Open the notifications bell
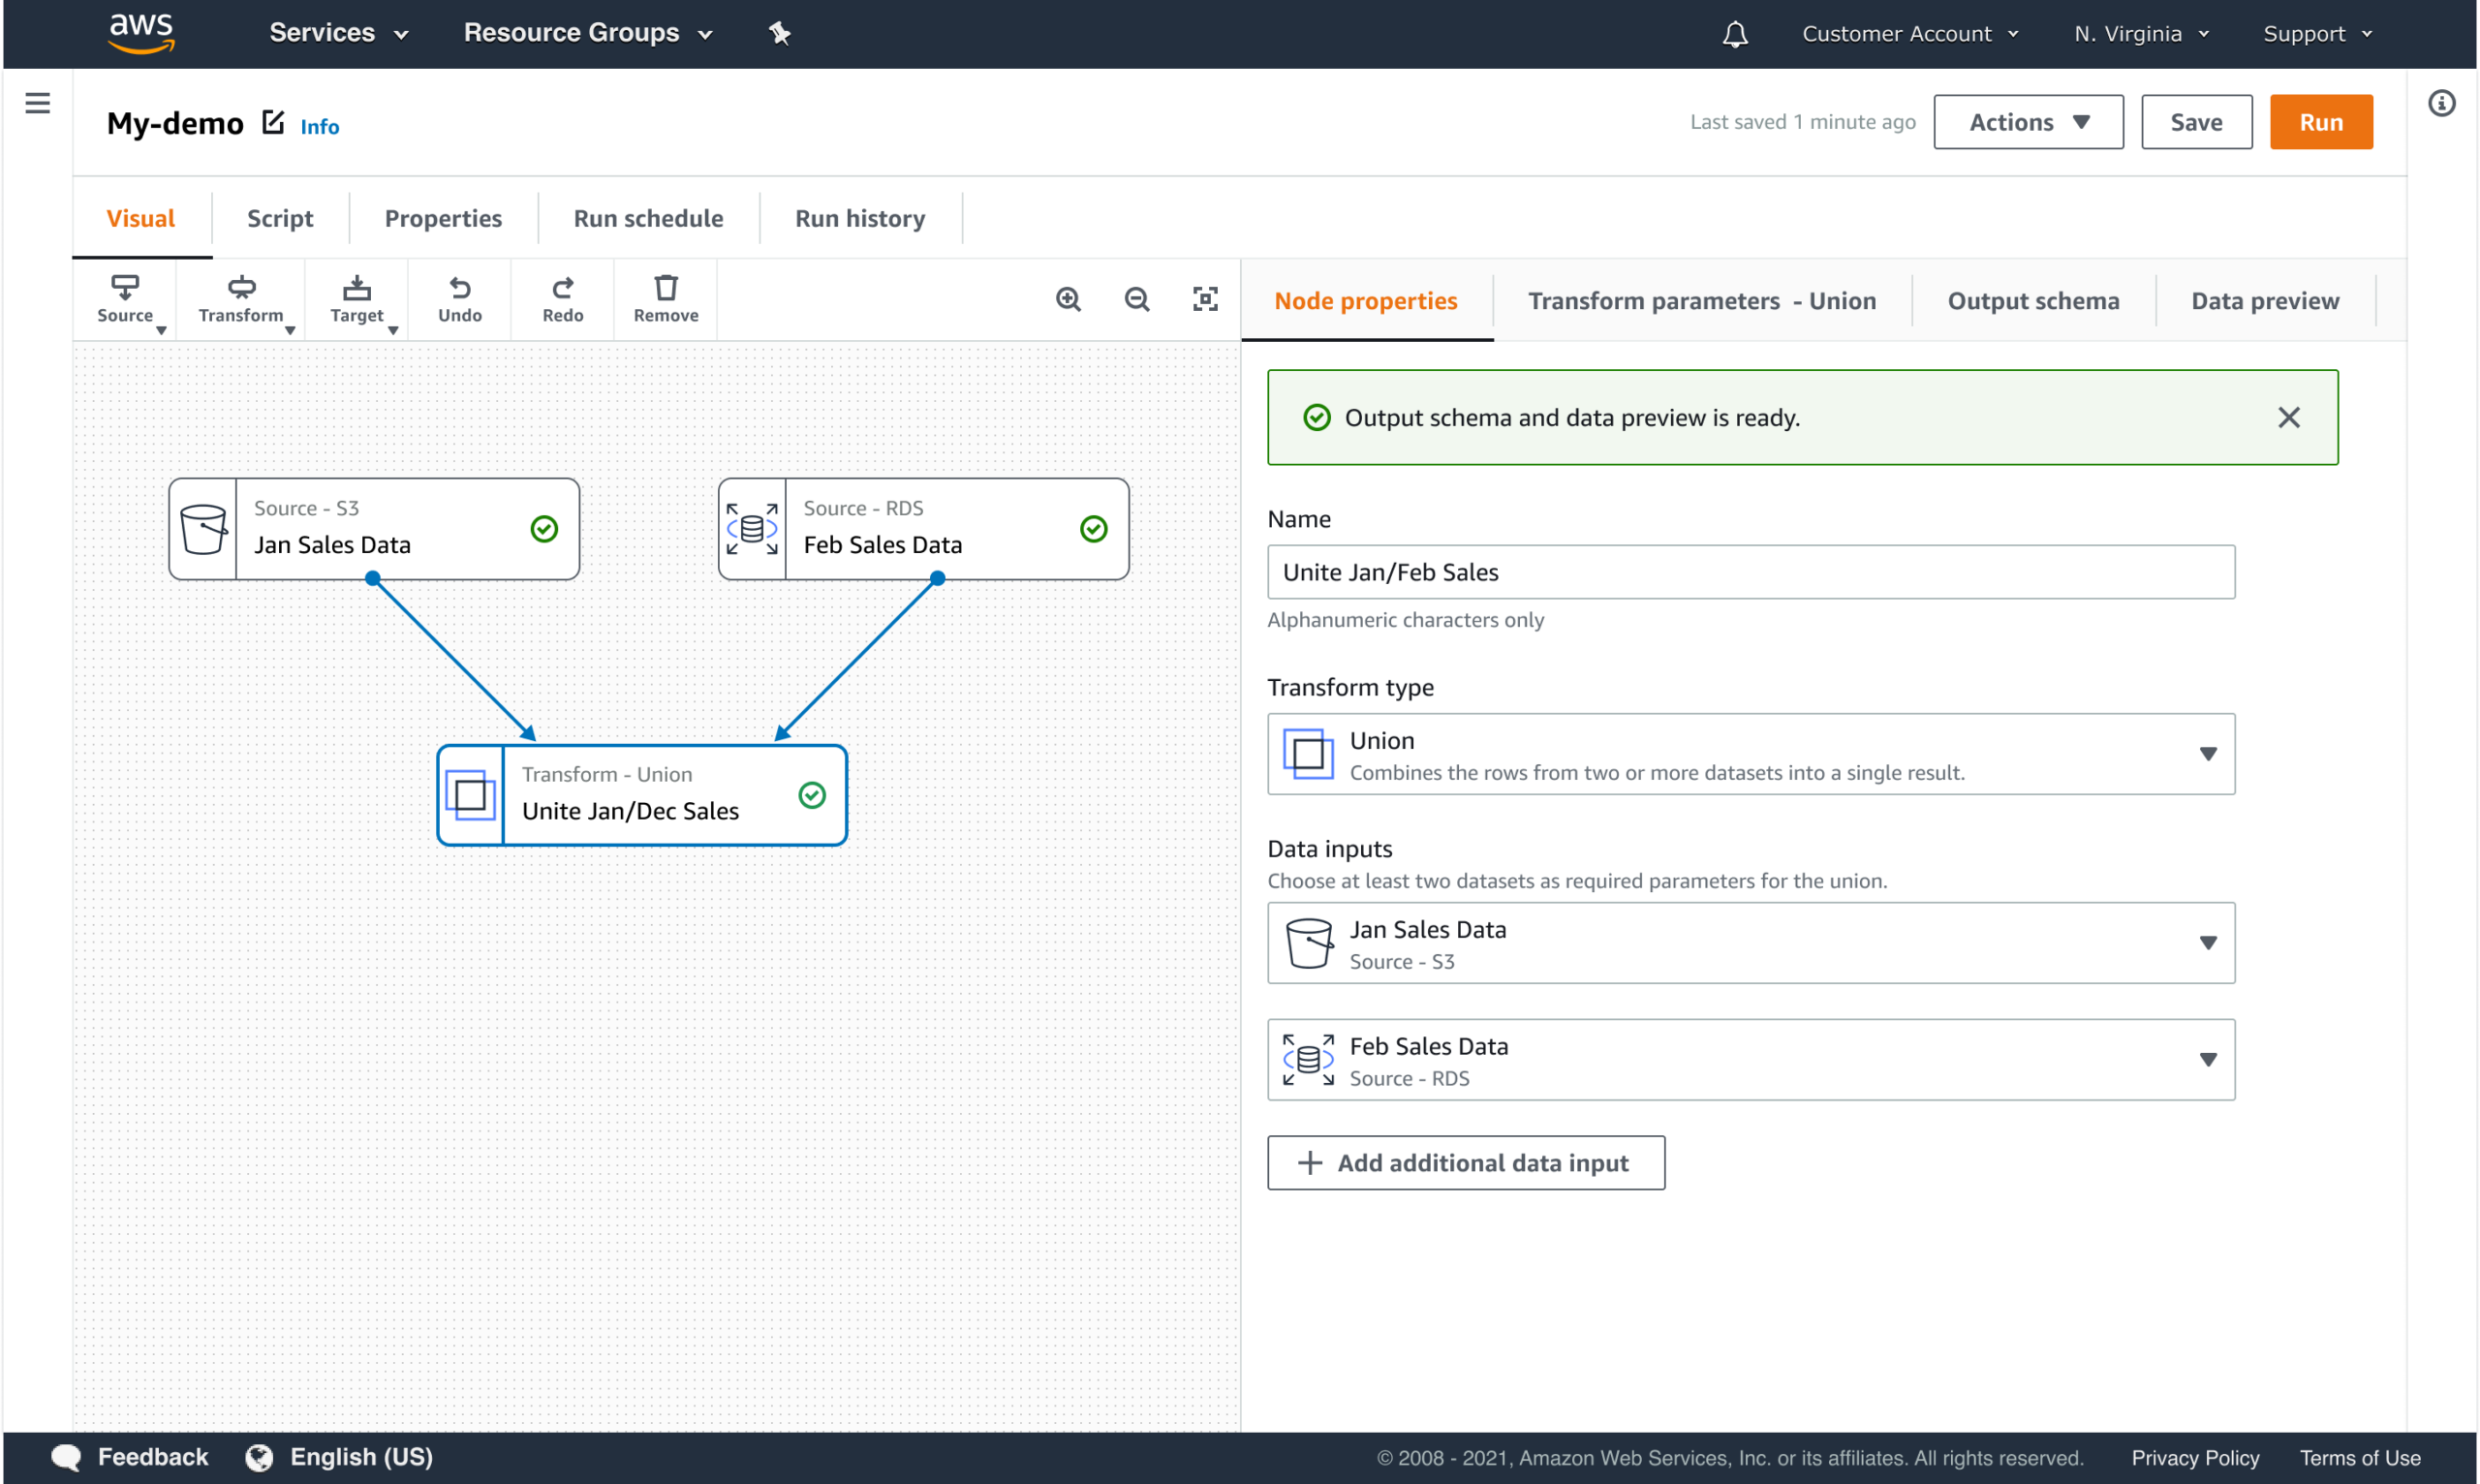Screen dimensions: 2480x1484 pos(1735,35)
